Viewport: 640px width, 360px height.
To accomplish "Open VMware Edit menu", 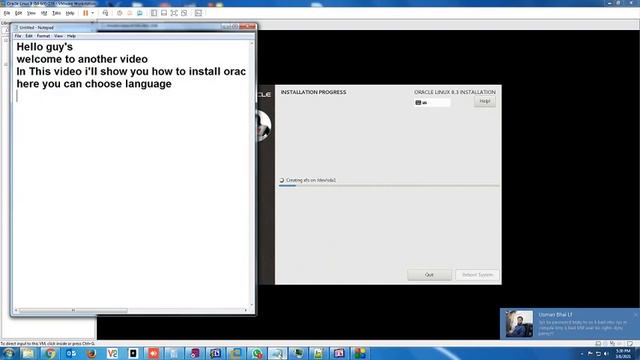I will tap(18, 13).
